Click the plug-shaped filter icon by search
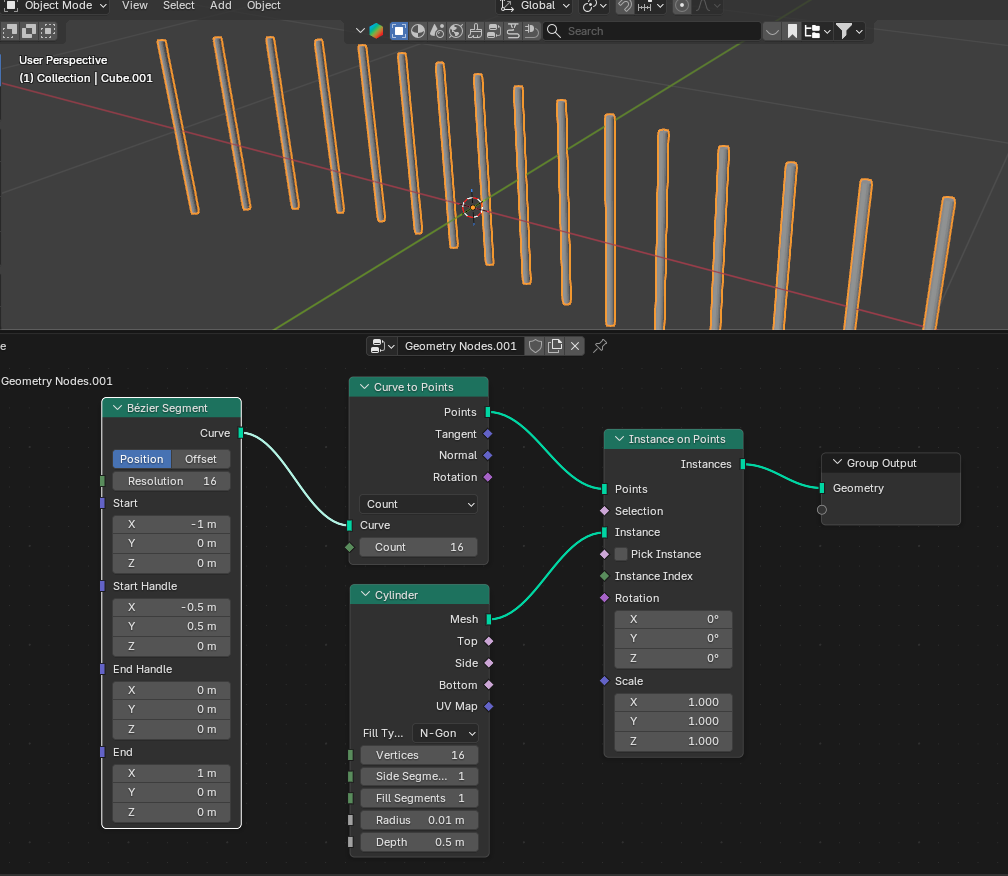Image resolution: width=1008 pixels, height=876 pixels. (532, 31)
